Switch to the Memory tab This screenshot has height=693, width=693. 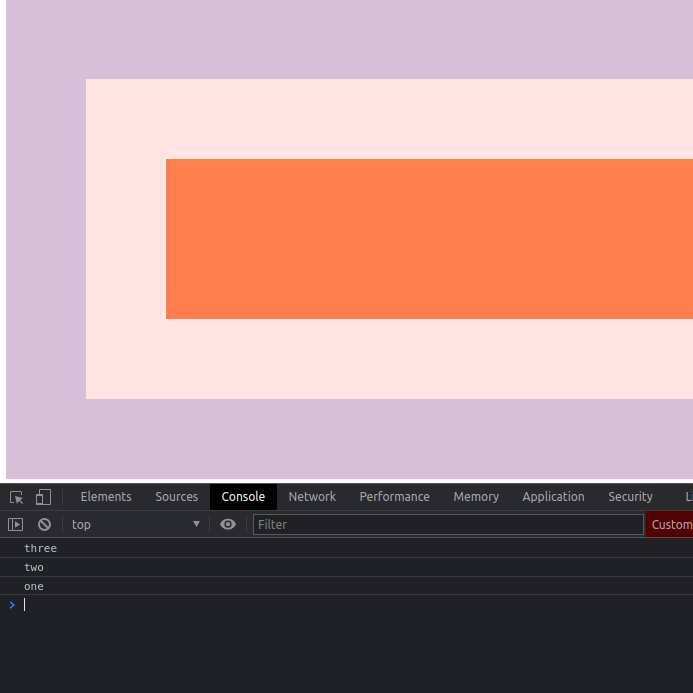click(x=476, y=497)
